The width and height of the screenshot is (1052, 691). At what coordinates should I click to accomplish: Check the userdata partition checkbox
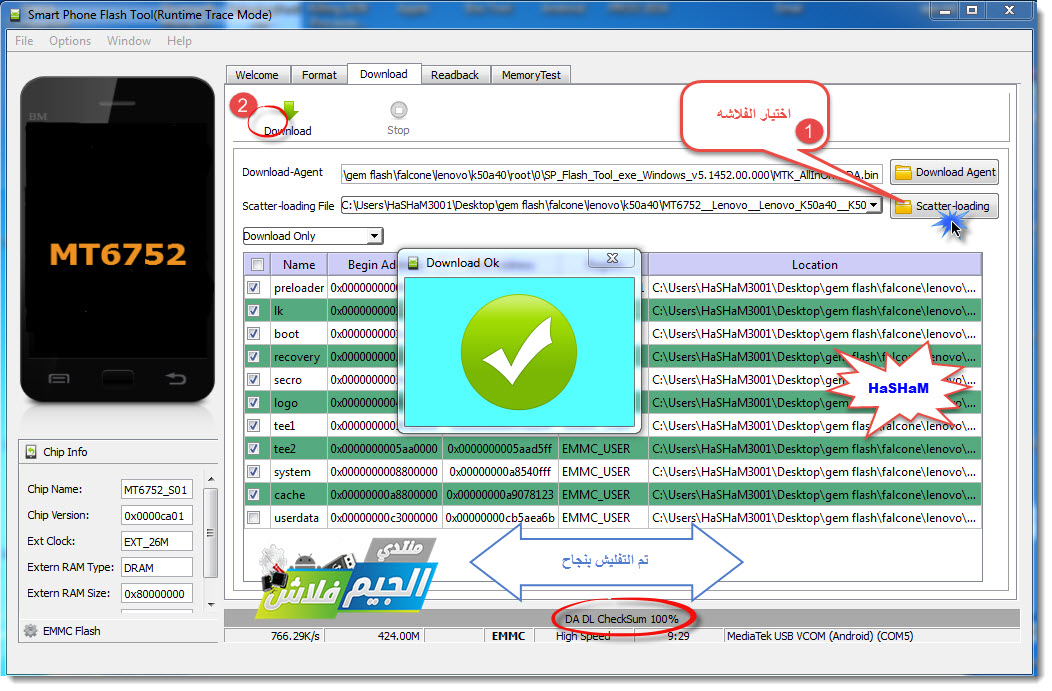coord(254,518)
